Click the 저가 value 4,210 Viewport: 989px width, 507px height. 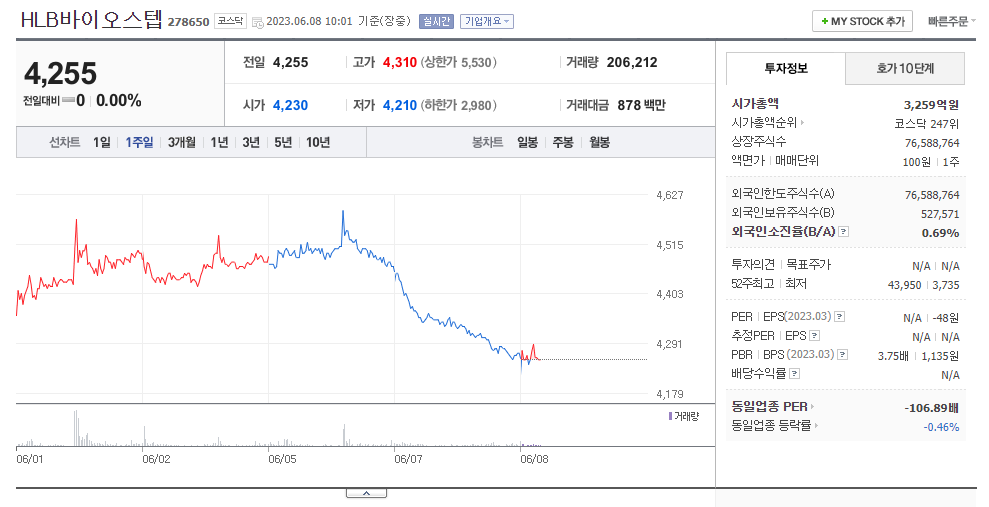400,105
